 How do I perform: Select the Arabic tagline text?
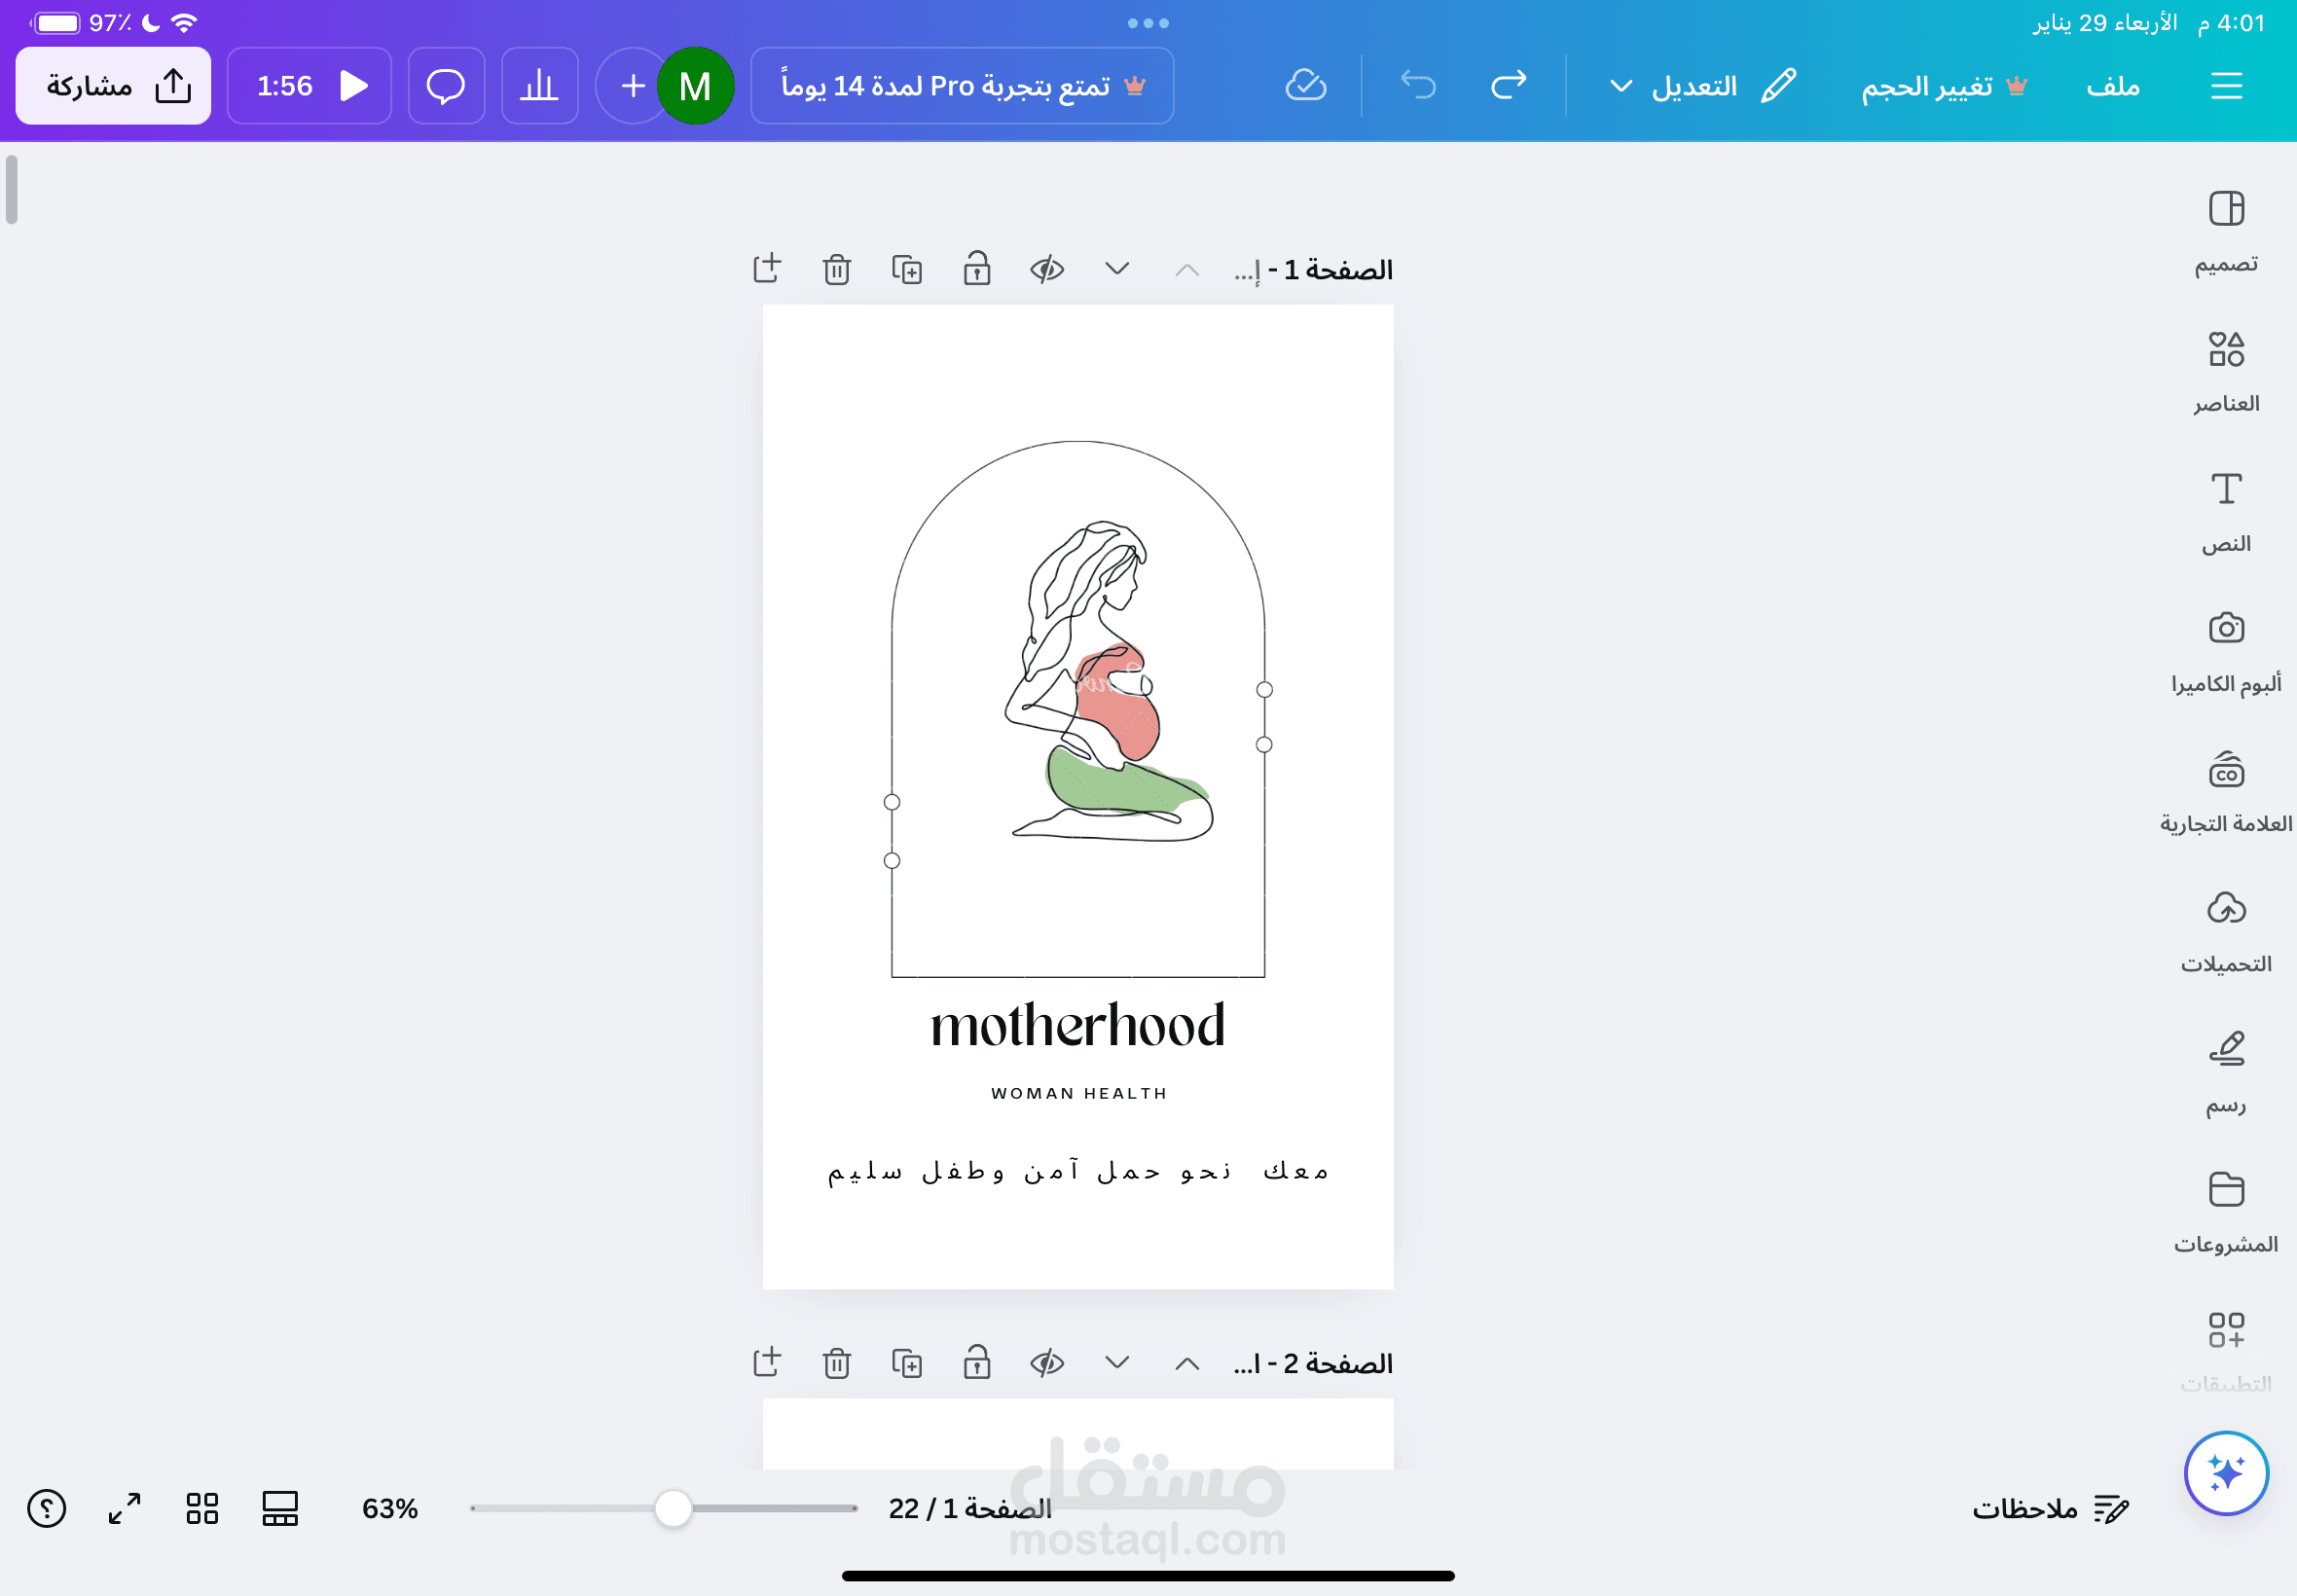(x=1077, y=1170)
